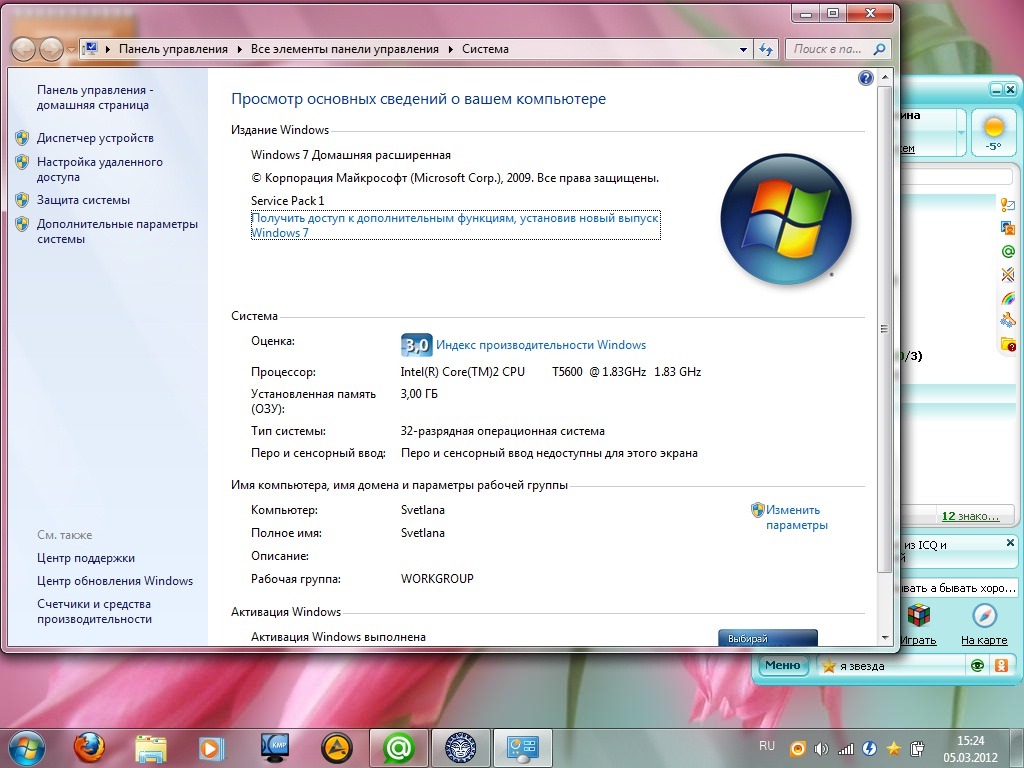The image size is (1024, 768).
Task: Expand the address bar history dropdown
Action: coord(743,50)
